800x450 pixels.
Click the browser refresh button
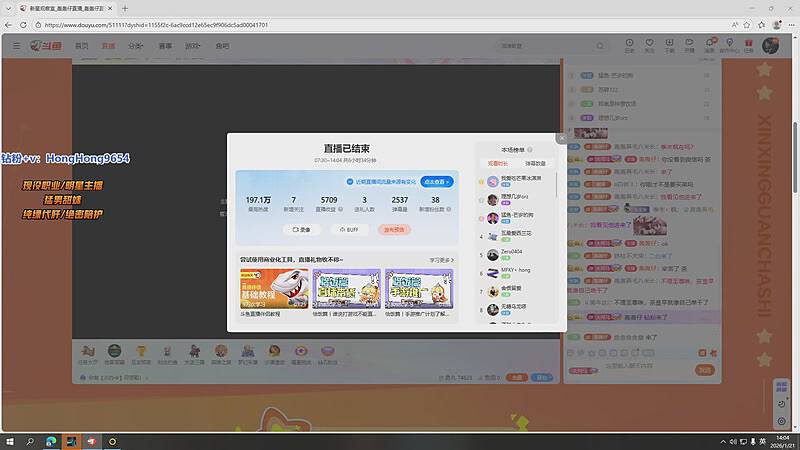click(x=23, y=24)
